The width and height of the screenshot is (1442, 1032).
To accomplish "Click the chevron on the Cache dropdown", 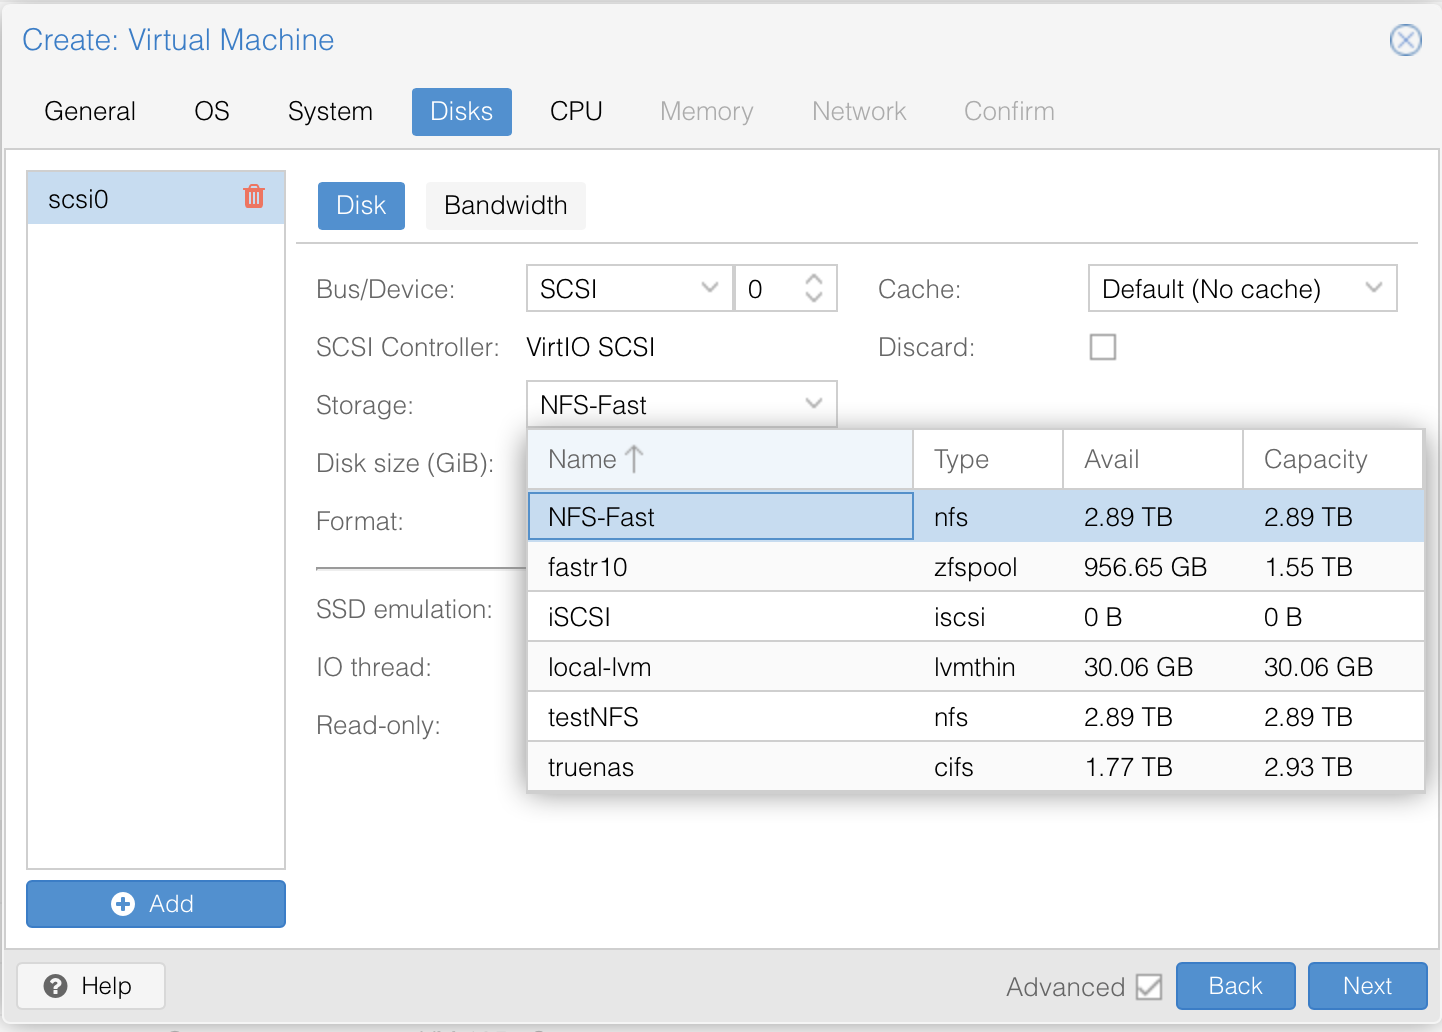I will click(x=1375, y=288).
